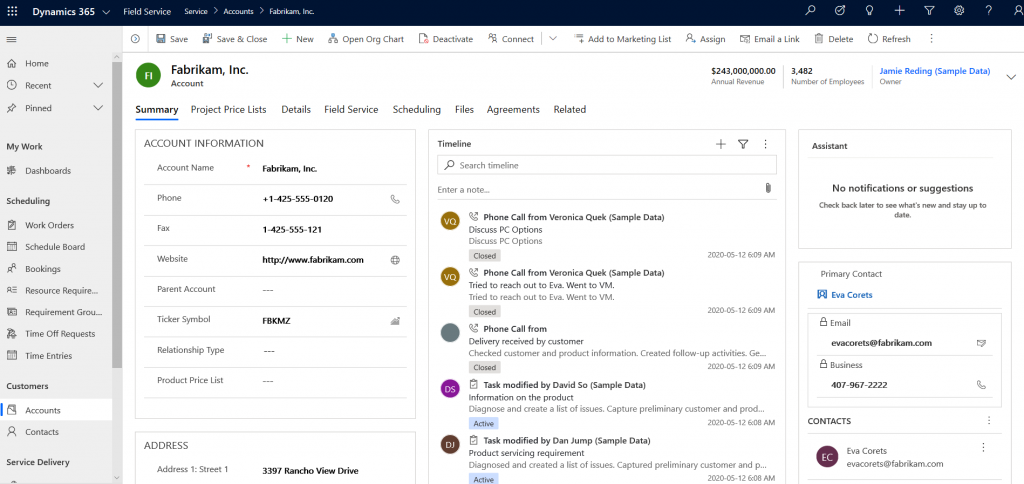Image resolution: width=1024 pixels, height=484 pixels.
Task: Collapse the sidebar with hamburger icon
Action: point(11,40)
